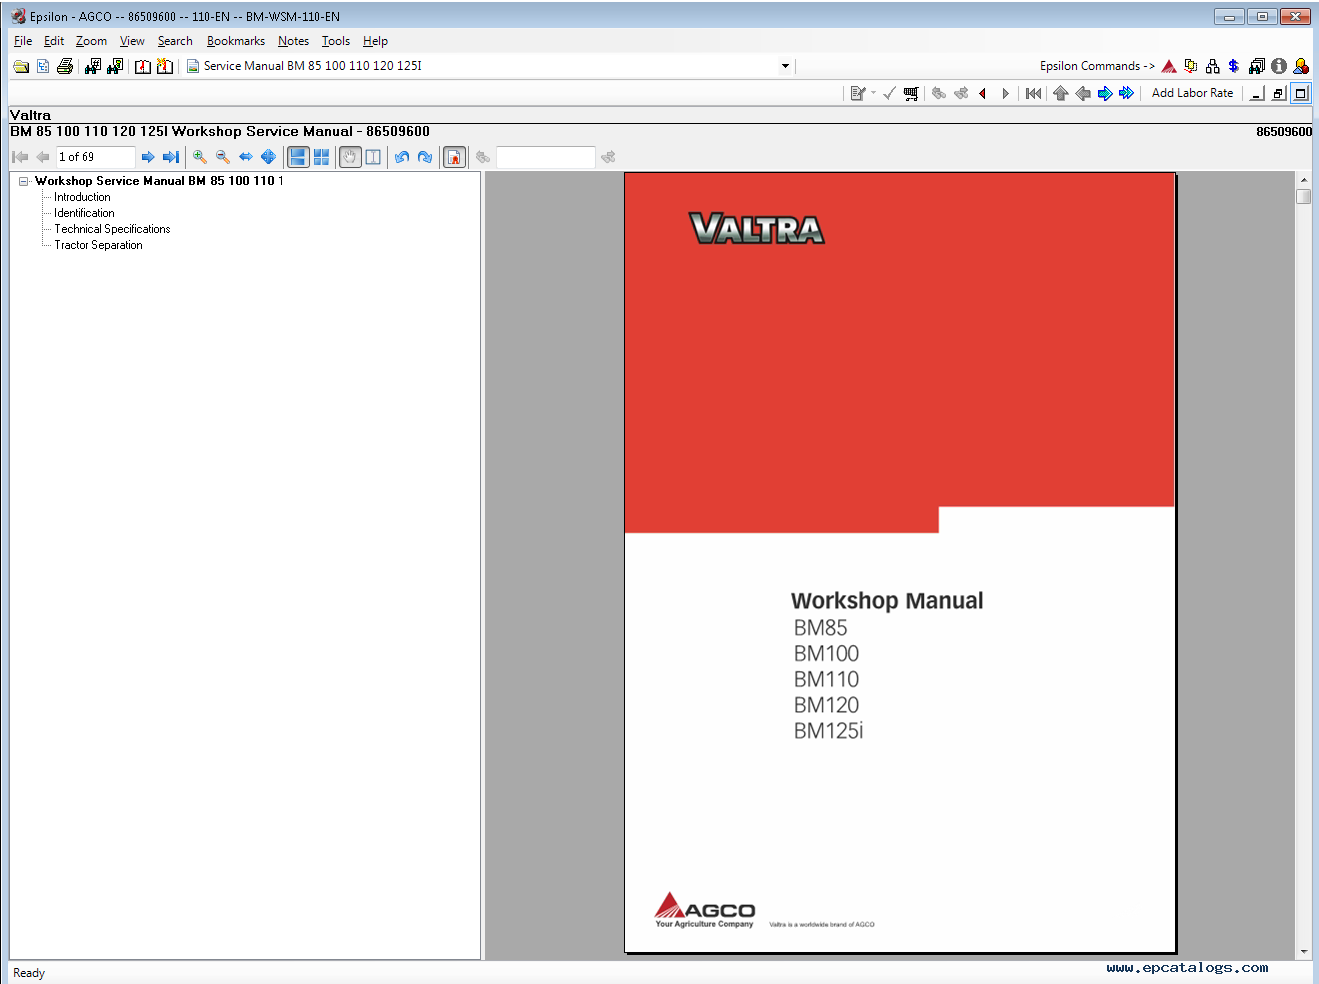1319x984 pixels.
Task: Click the second binoculars search icon
Action: pos(115,66)
